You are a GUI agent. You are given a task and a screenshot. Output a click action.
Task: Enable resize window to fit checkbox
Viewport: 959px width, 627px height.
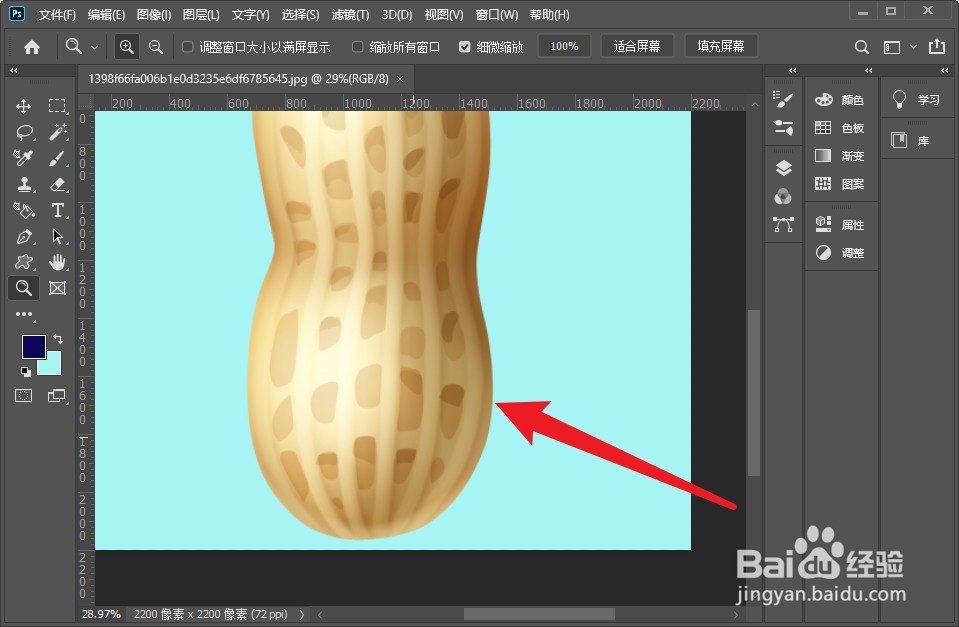[188, 46]
